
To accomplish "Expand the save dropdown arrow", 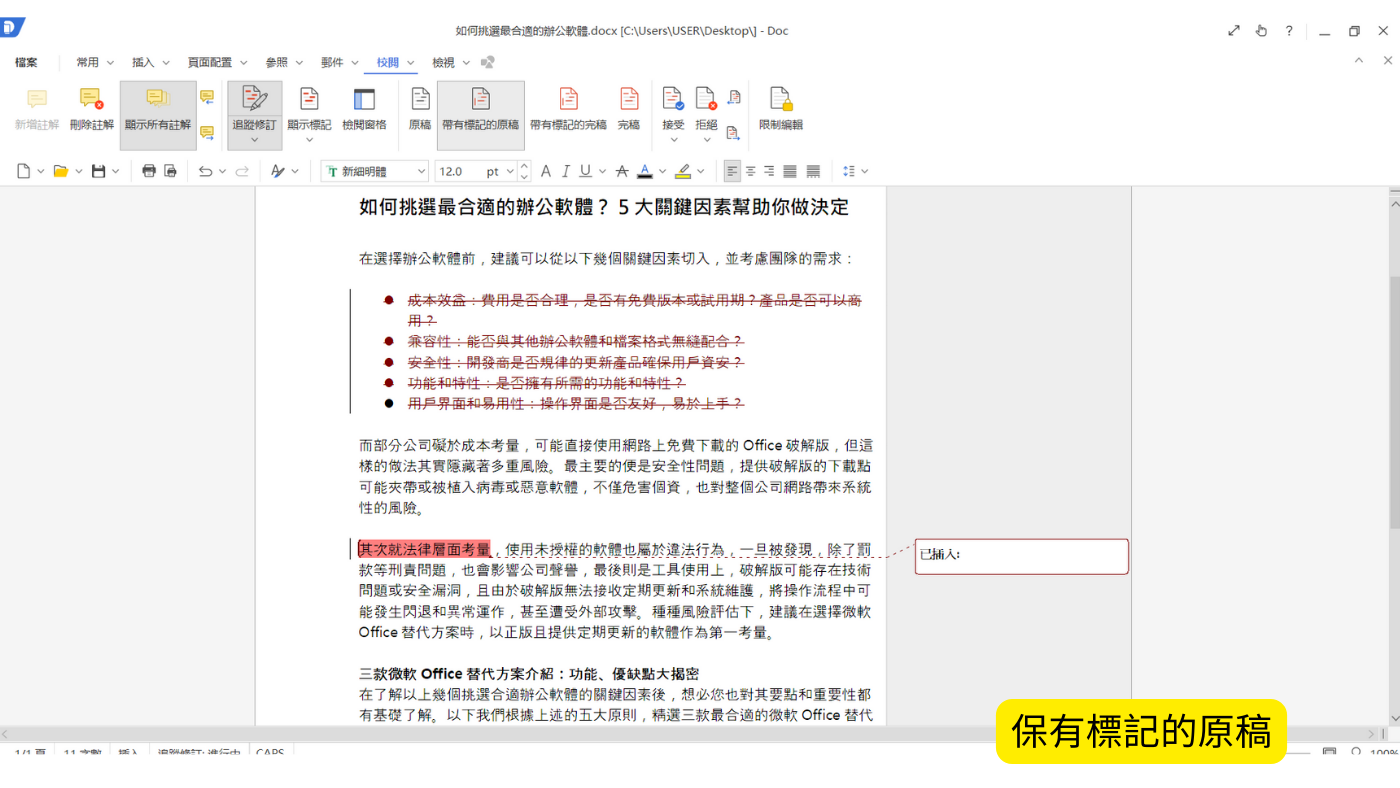I will click(x=115, y=171).
